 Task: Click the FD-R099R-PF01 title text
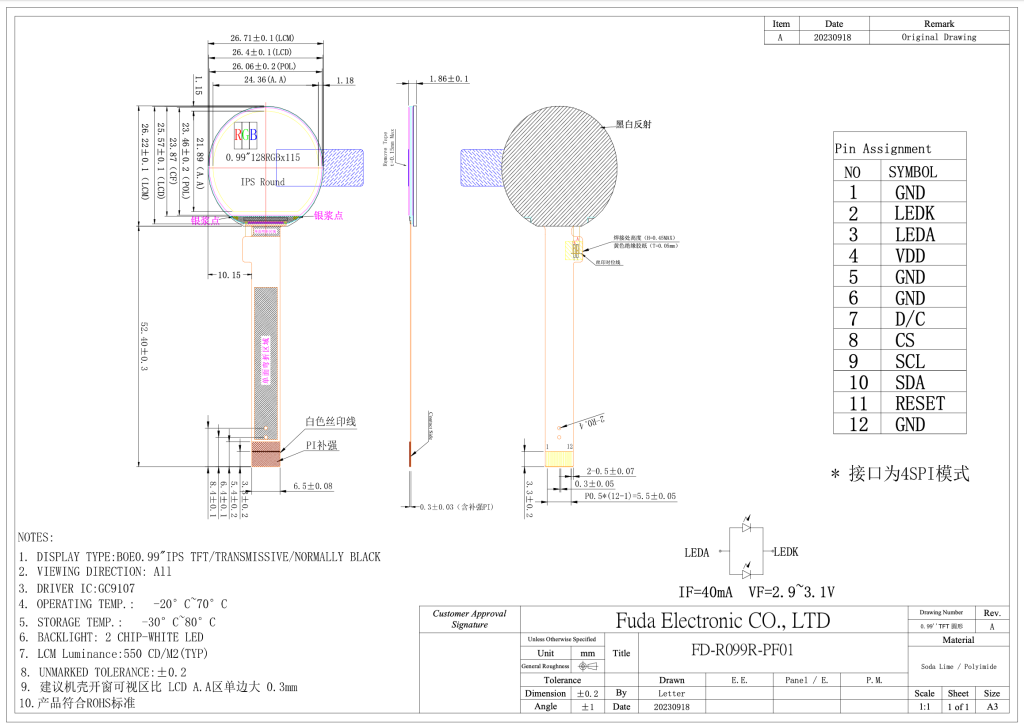point(729,650)
